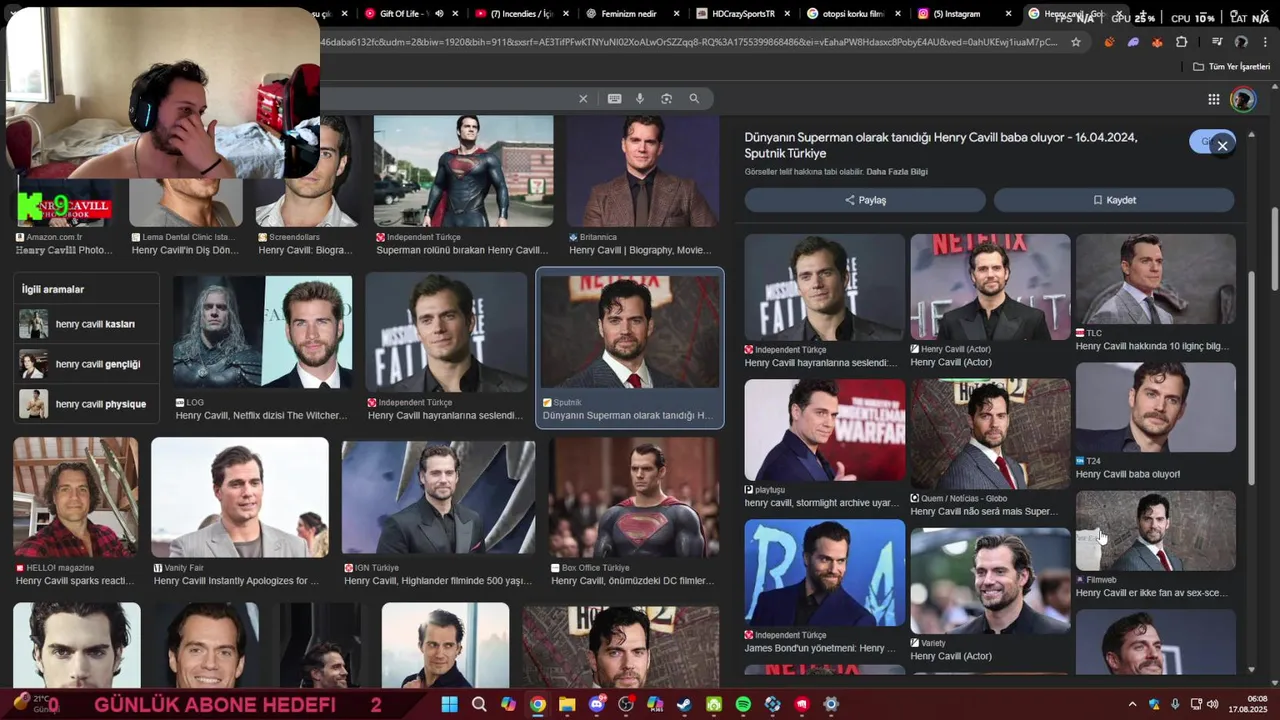Open the Google apps grid
1280x720 pixels.
click(1213, 99)
